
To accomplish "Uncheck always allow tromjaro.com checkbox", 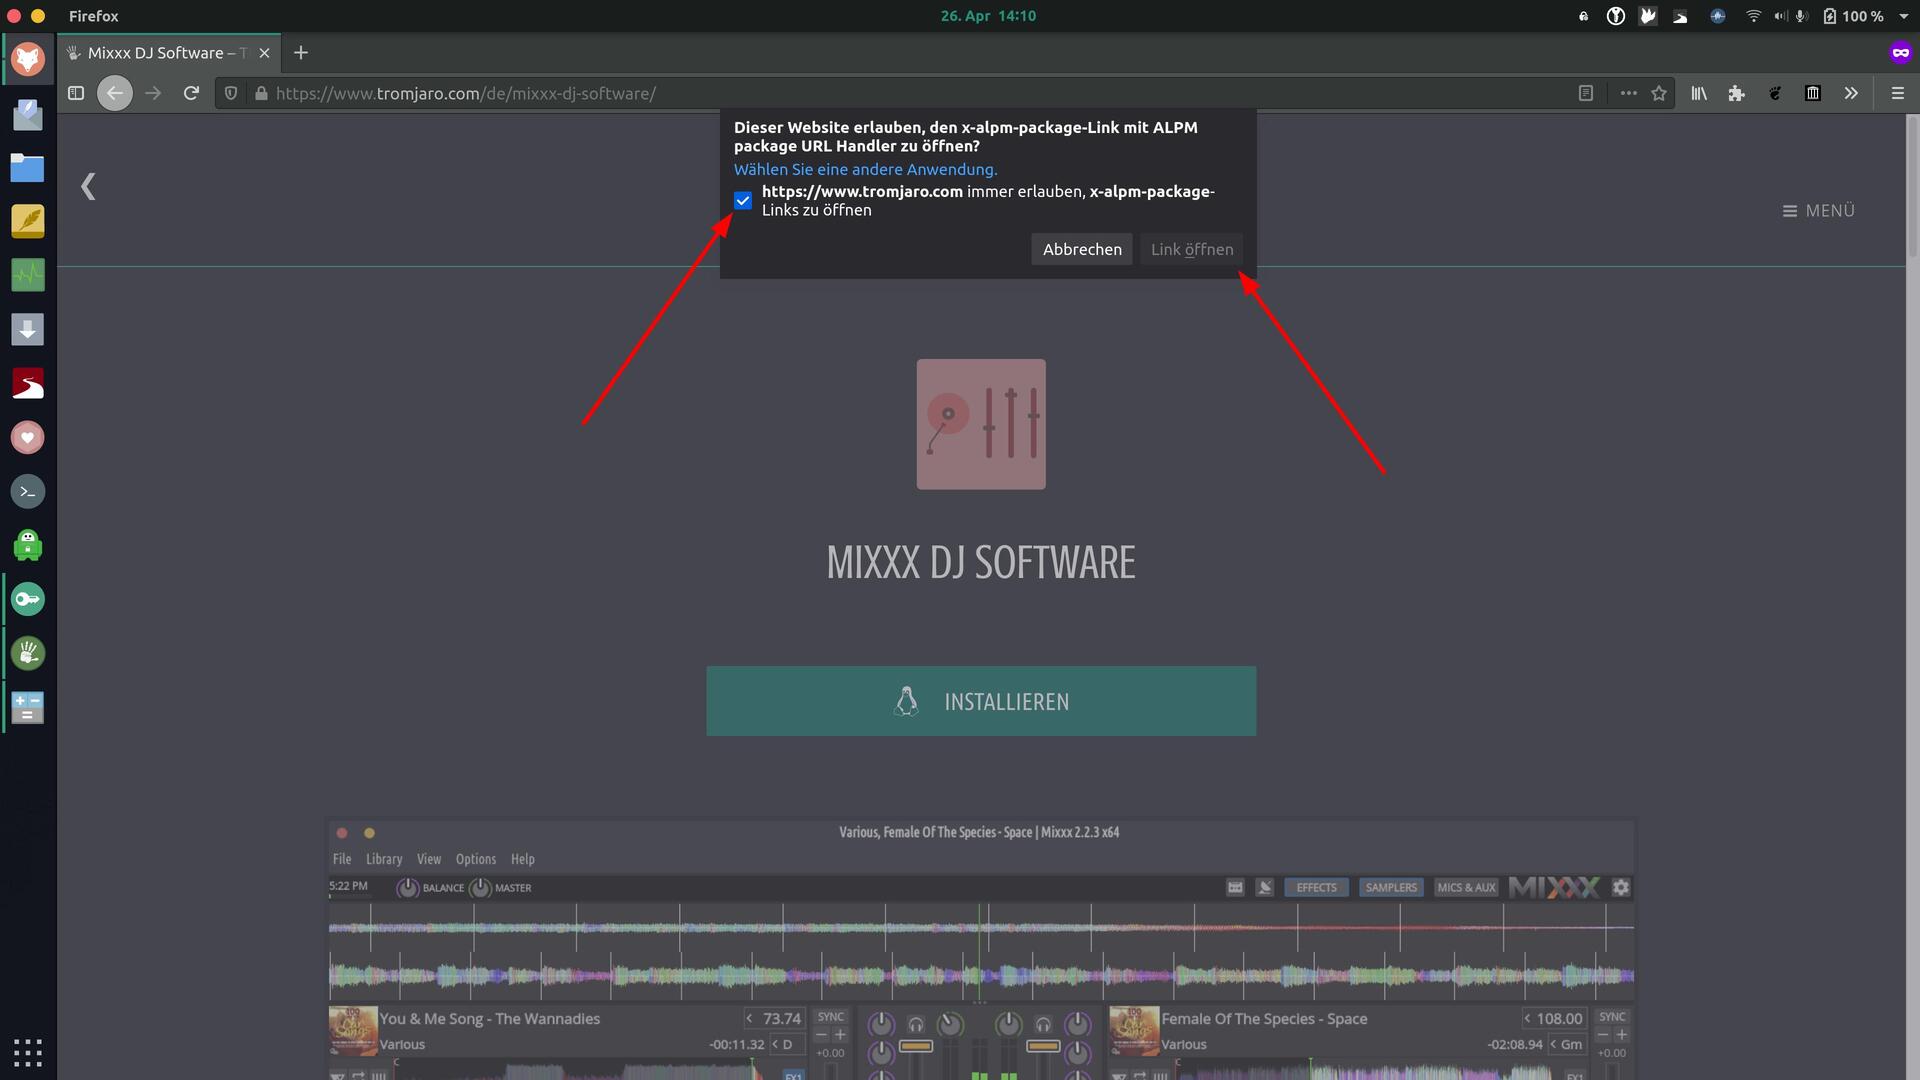I will tap(743, 201).
